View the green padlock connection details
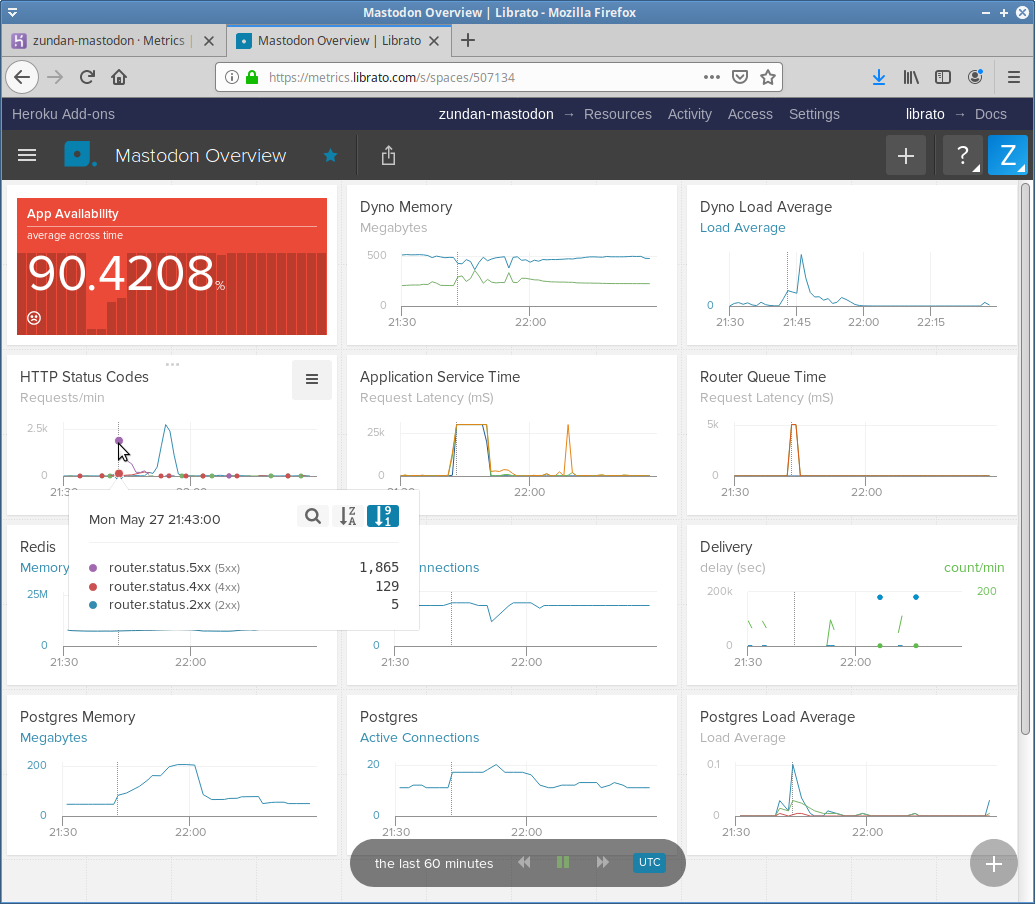Viewport: 1035px width, 904px height. tap(251, 77)
